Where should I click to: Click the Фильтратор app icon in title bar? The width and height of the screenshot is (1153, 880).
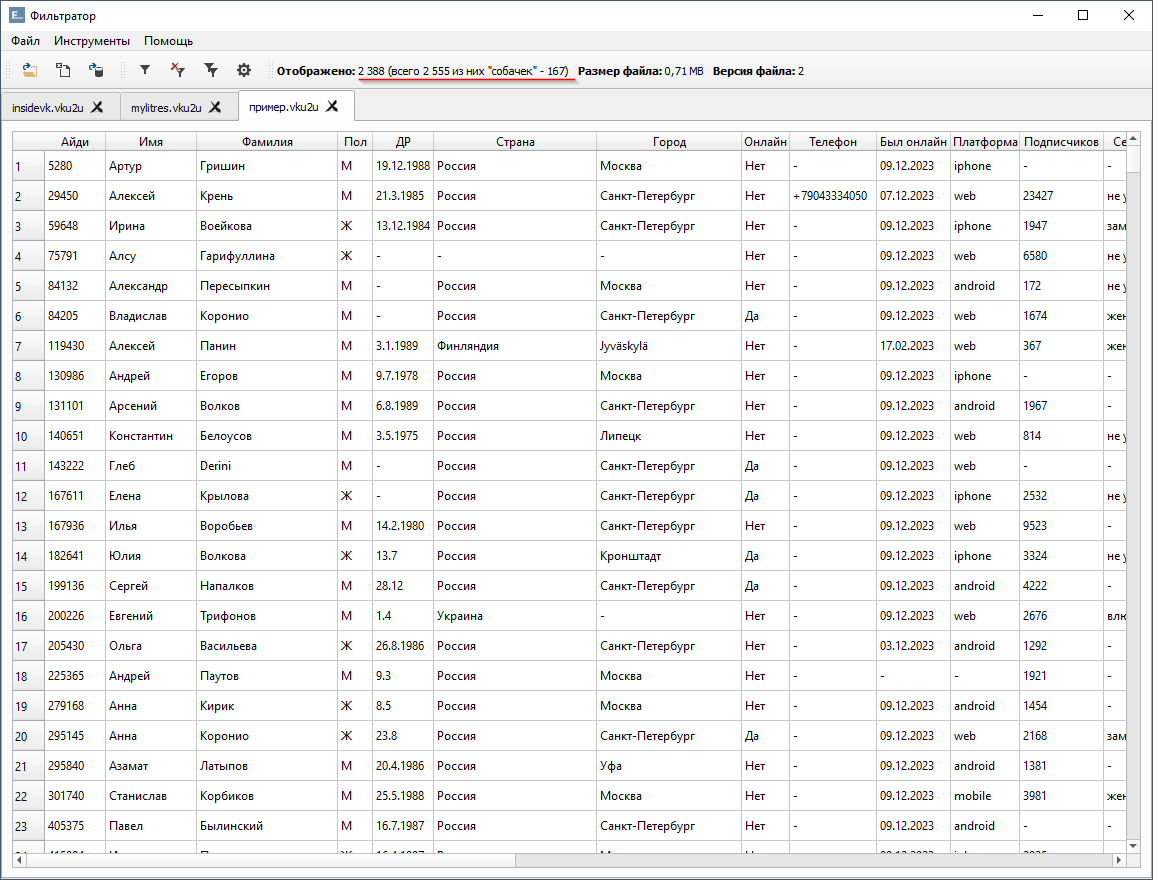(16, 15)
